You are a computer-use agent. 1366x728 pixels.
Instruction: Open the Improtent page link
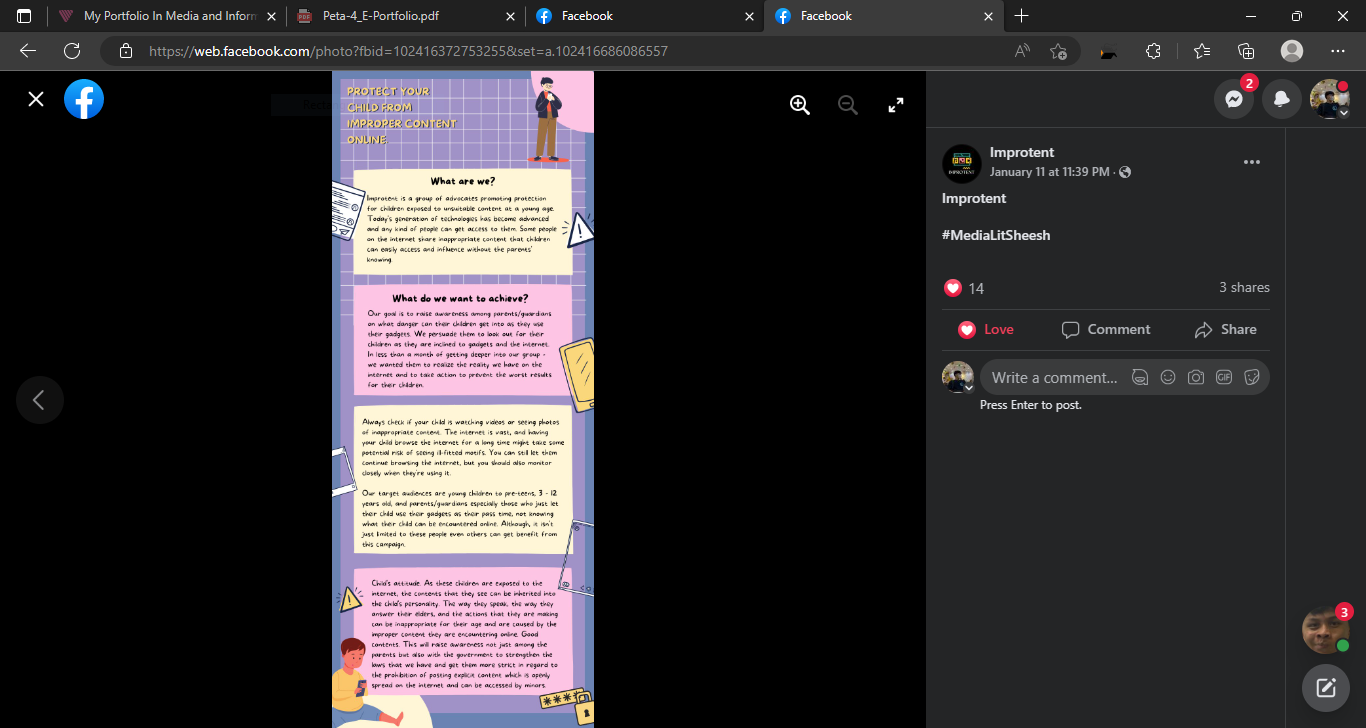pos(1021,152)
